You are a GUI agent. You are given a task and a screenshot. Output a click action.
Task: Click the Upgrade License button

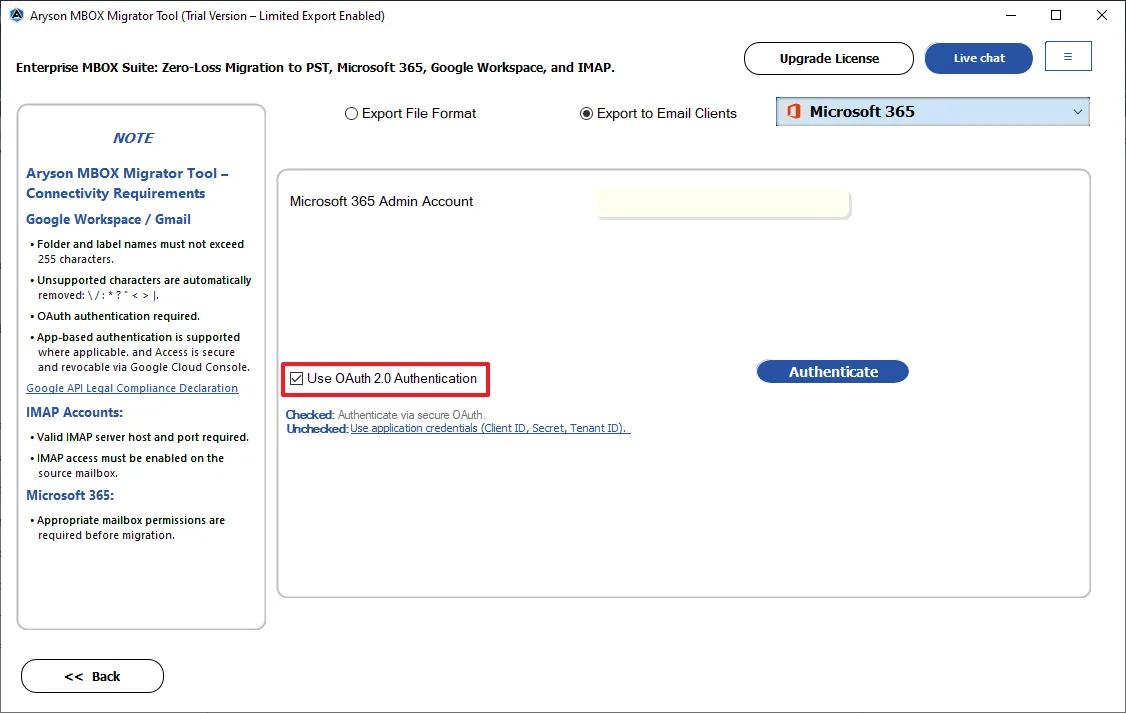tap(829, 58)
